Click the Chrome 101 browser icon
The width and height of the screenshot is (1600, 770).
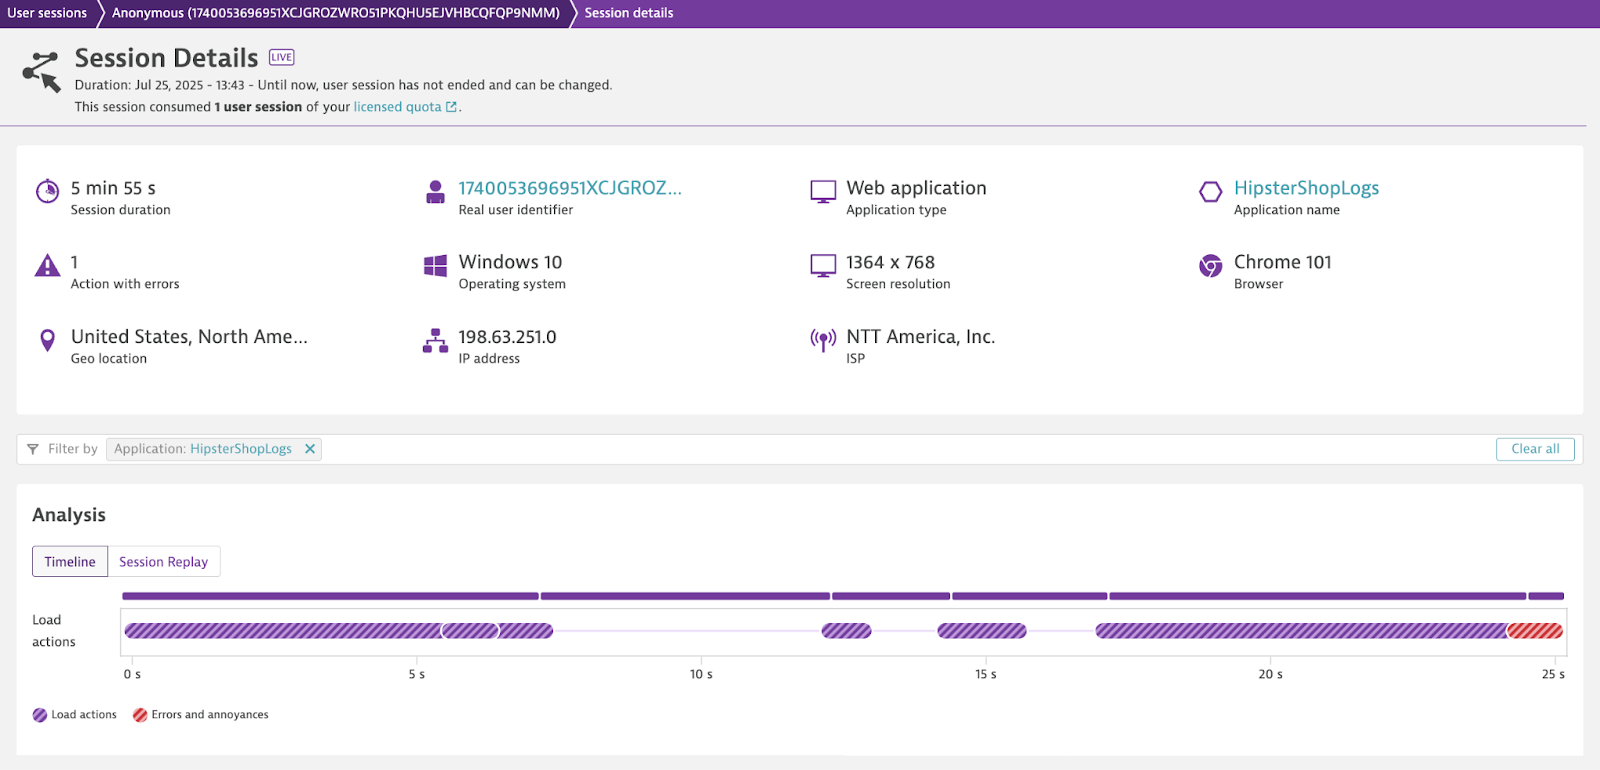(1210, 265)
